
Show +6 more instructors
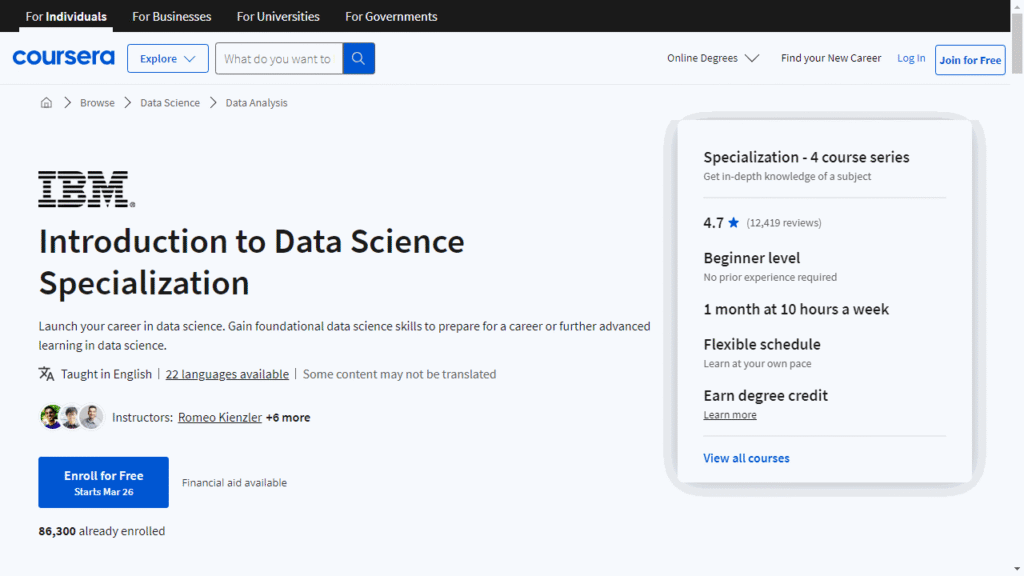[x=288, y=417]
